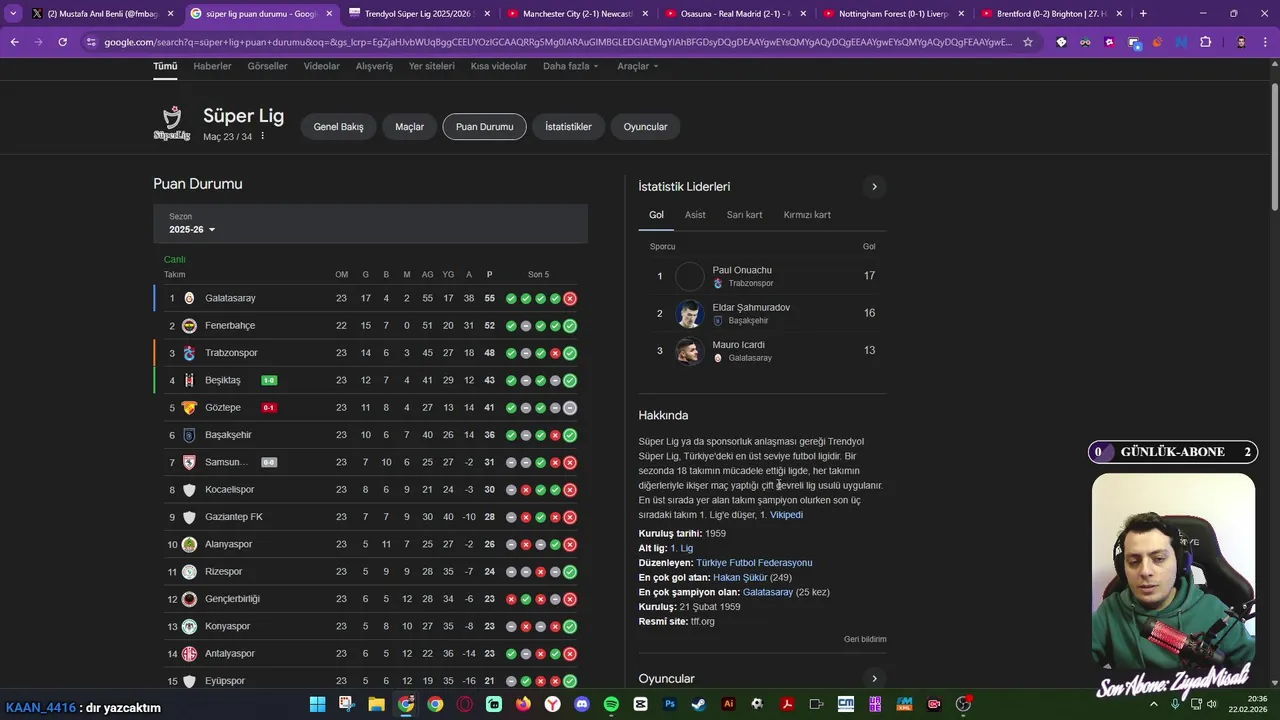This screenshot has width=1280, height=720.
Task: Click the Antalyaspor club crest icon
Action: pyautogui.click(x=189, y=654)
